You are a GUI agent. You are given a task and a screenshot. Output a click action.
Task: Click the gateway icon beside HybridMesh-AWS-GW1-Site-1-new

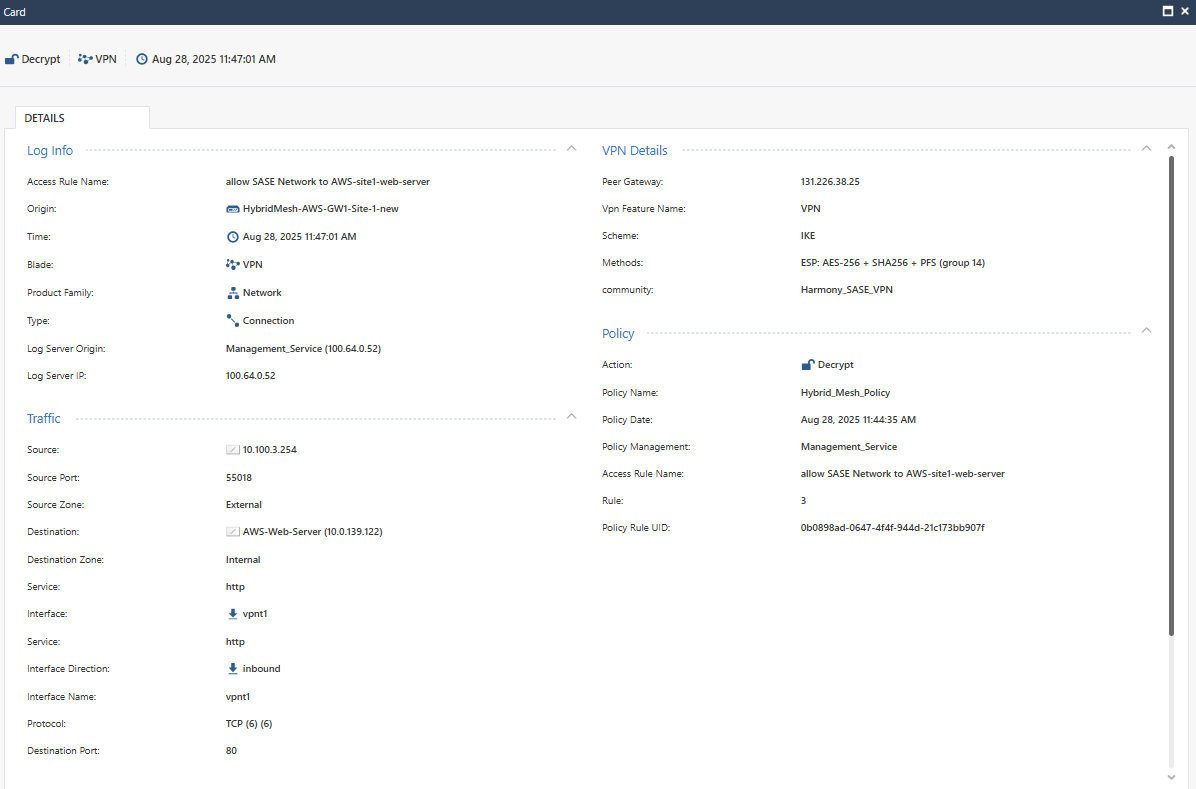coord(233,210)
